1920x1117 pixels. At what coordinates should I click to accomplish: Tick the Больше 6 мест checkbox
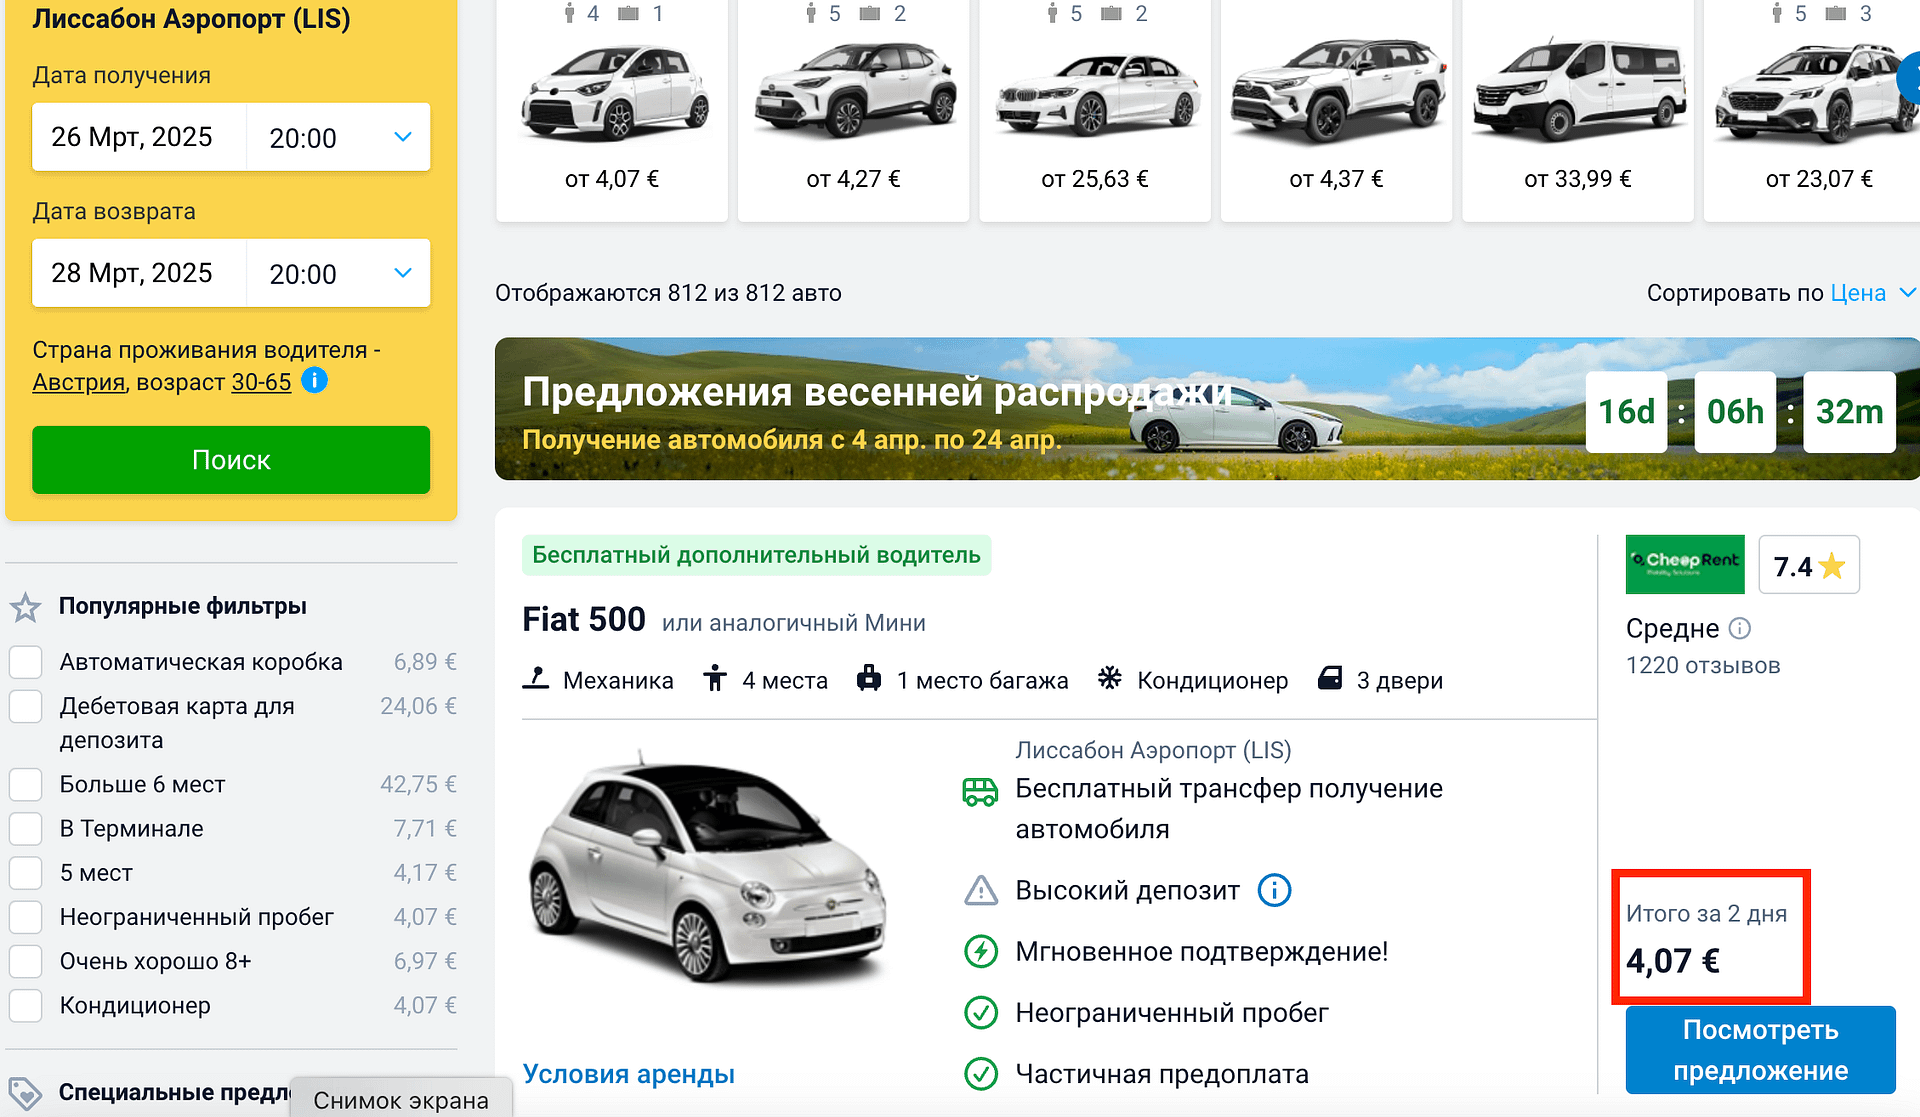coord(26,784)
